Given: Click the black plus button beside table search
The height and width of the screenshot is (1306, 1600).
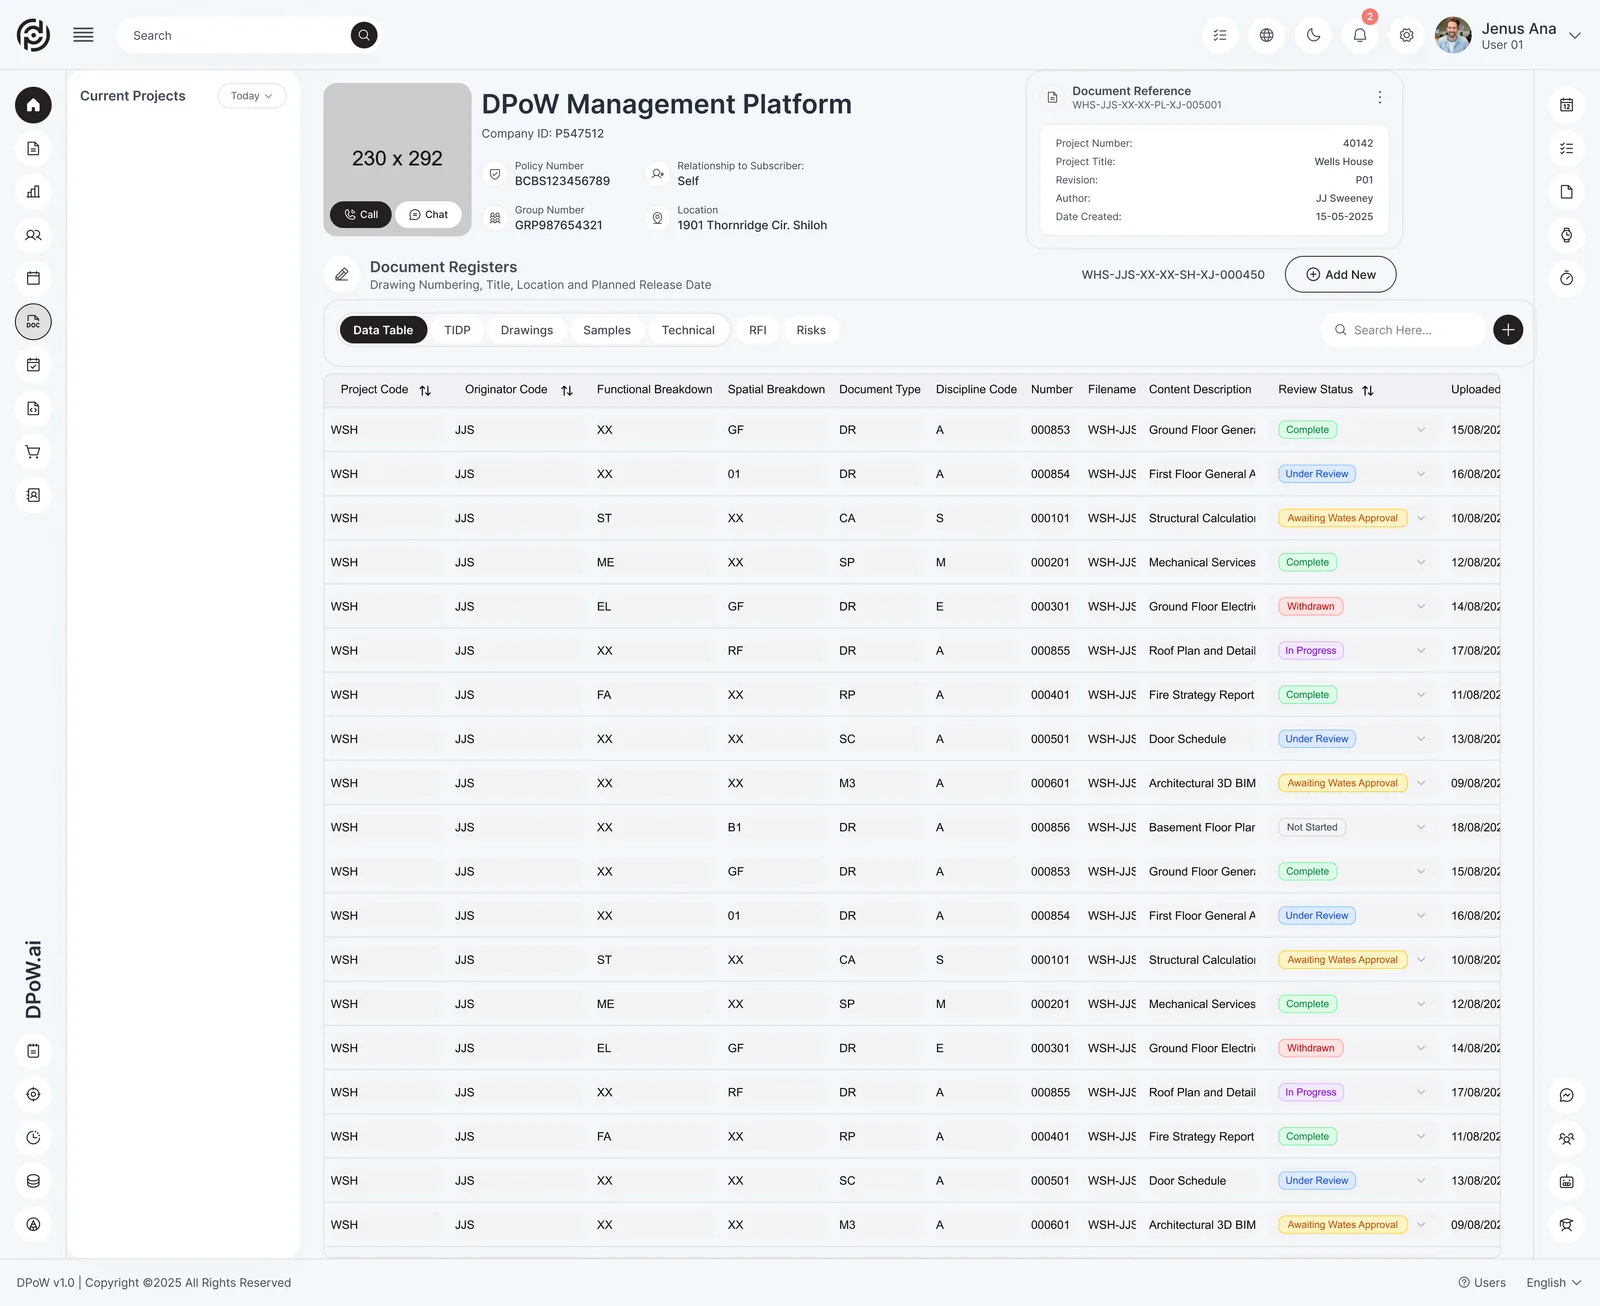Looking at the screenshot, I should click(1508, 330).
